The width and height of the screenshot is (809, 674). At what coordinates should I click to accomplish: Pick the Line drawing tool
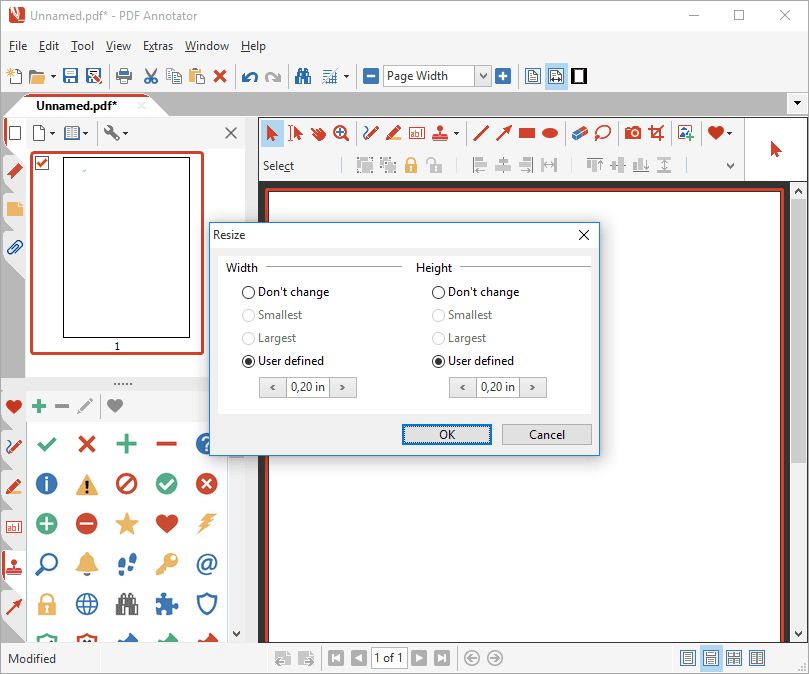(x=481, y=133)
